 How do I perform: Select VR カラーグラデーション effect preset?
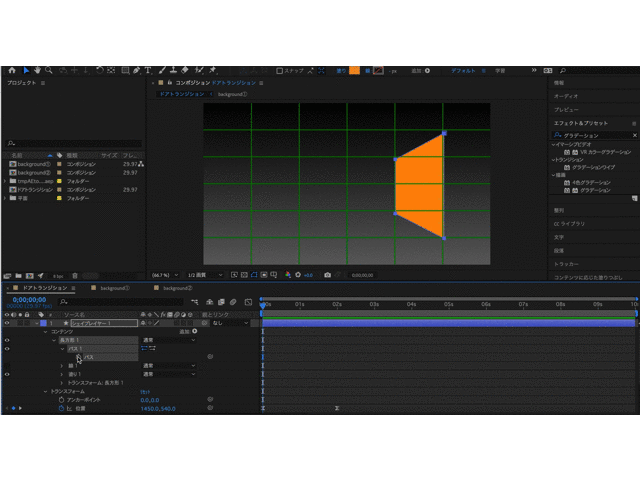(598, 152)
